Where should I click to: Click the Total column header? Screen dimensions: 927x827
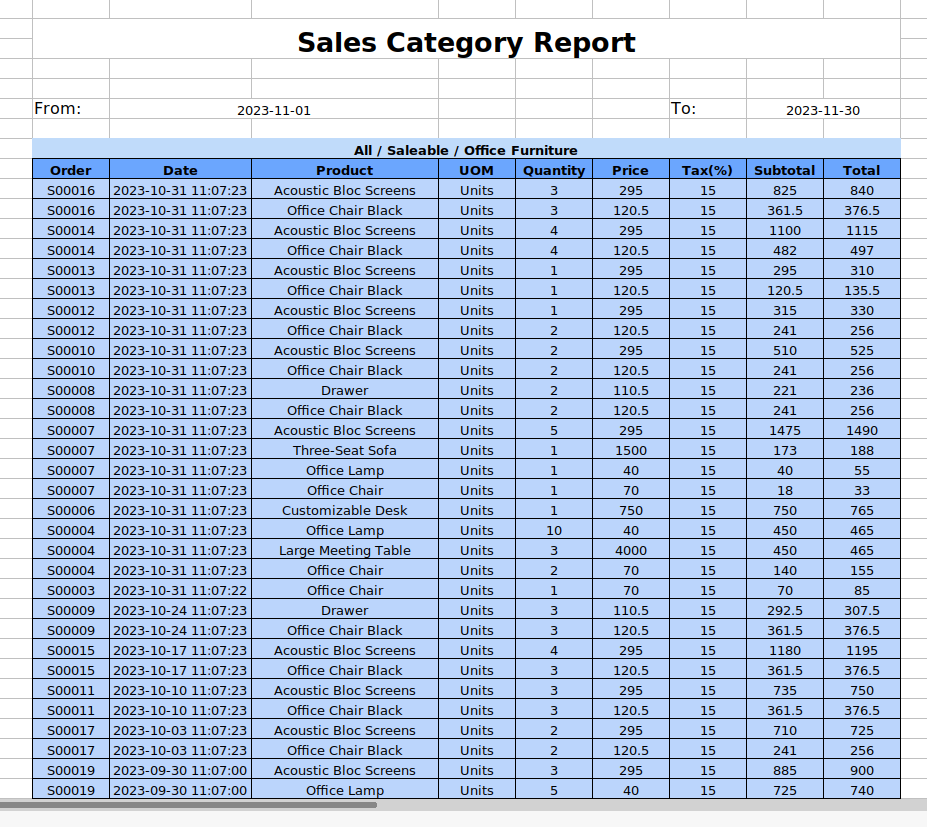point(861,170)
